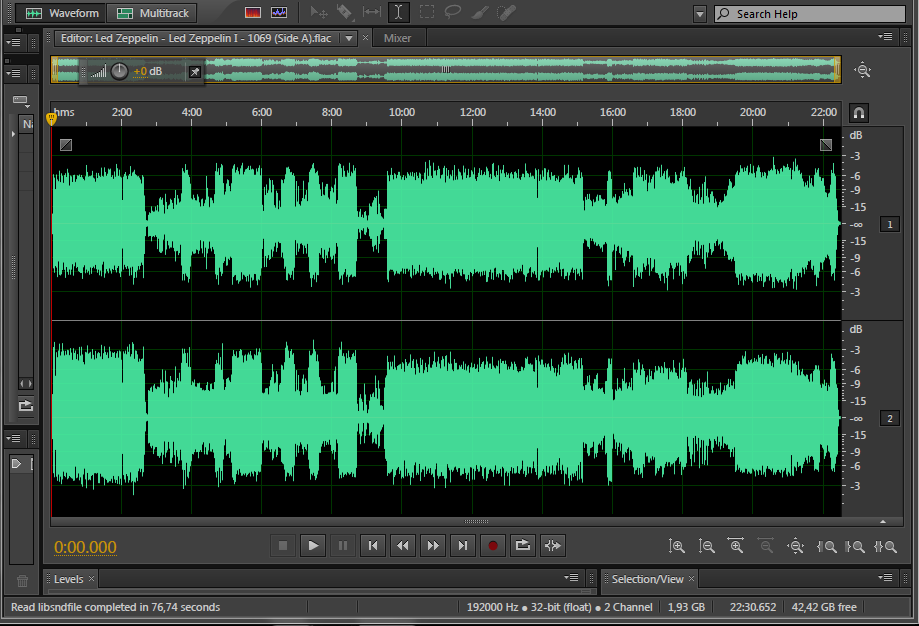Image resolution: width=919 pixels, height=626 pixels.
Task: Select the Marquee Selection tool
Action: (x=427, y=12)
